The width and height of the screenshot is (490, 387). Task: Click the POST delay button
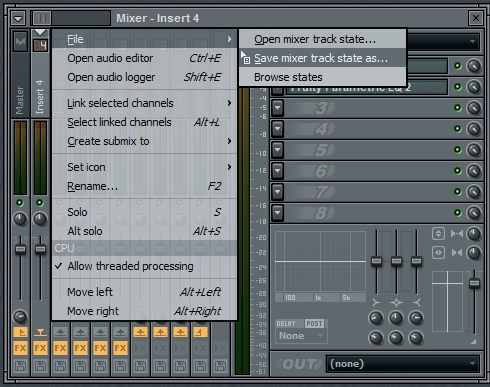(x=314, y=324)
